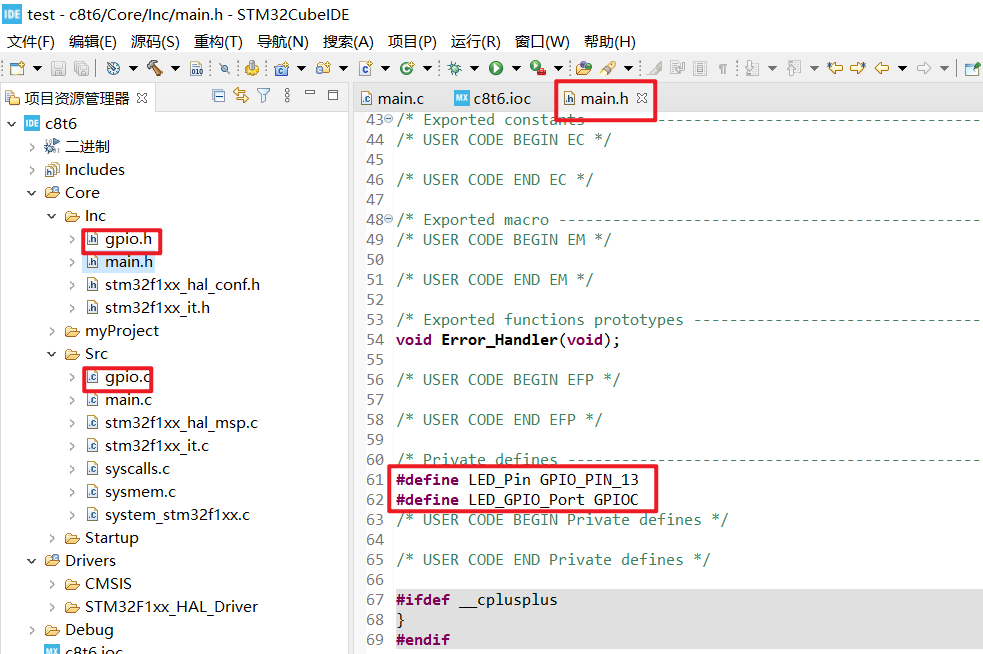Open the 文件(F) menu
This screenshot has width=983, height=654.
tap(31, 41)
